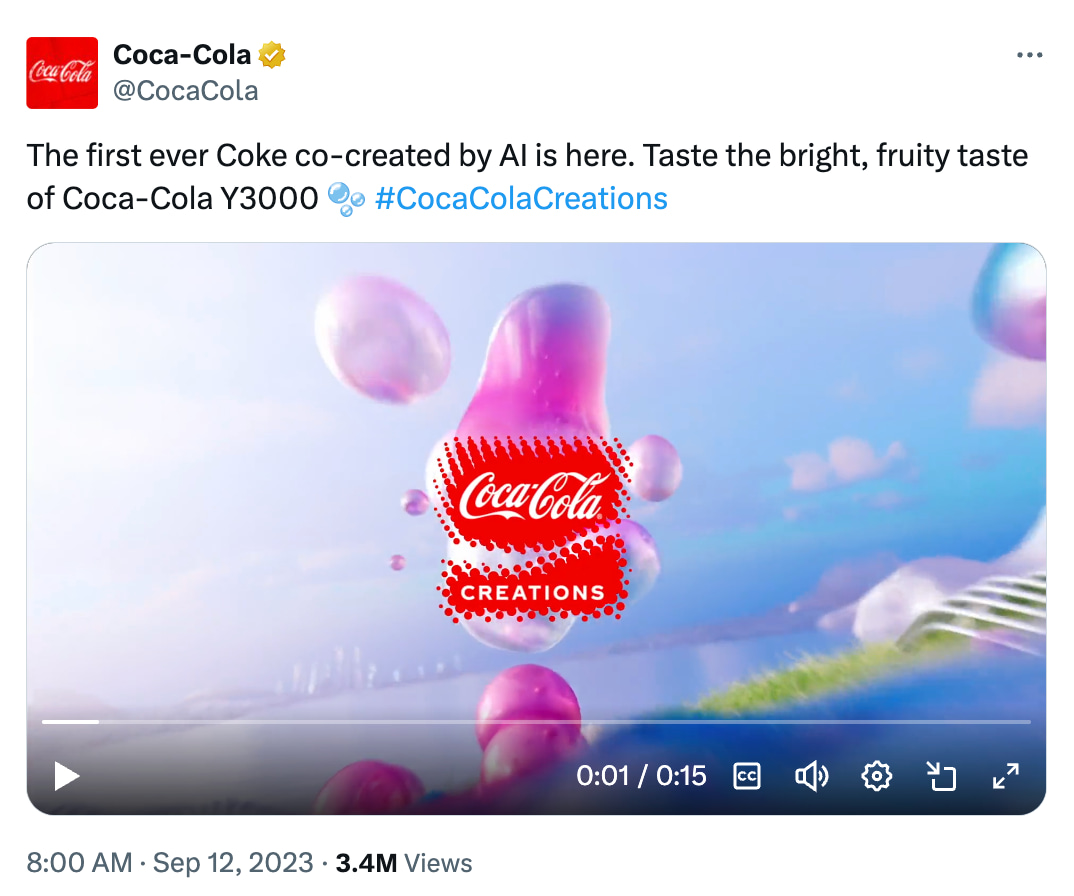Open the tweet options menu
The height and width of the screenshot is (896, 1074).
[1029, 55]
